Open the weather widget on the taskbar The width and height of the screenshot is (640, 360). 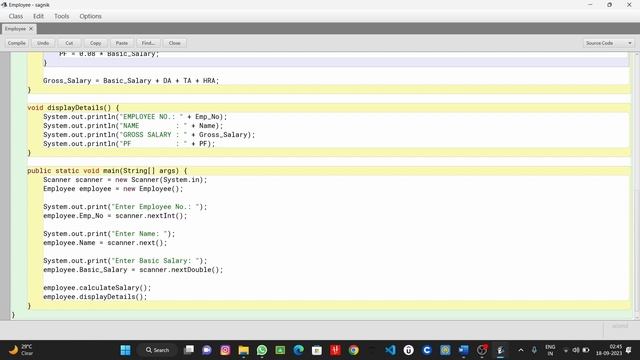click(20, 350)
